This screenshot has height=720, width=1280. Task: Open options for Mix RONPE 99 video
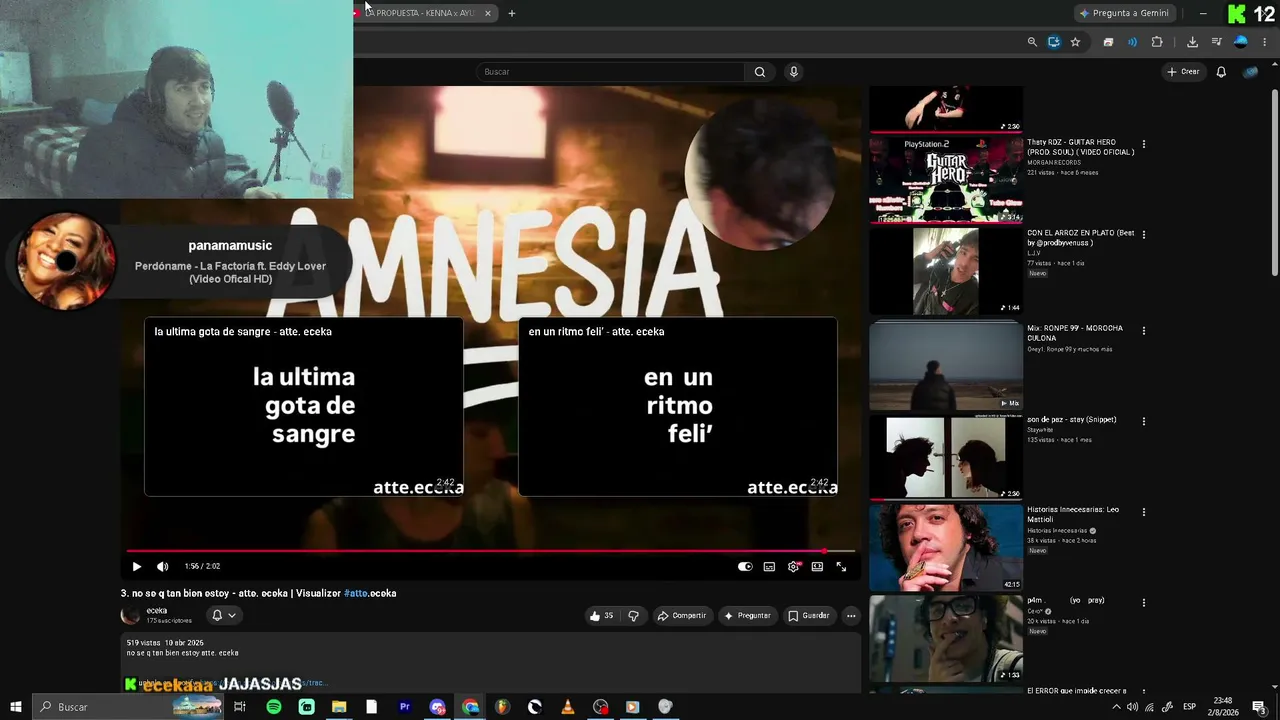1144,330
